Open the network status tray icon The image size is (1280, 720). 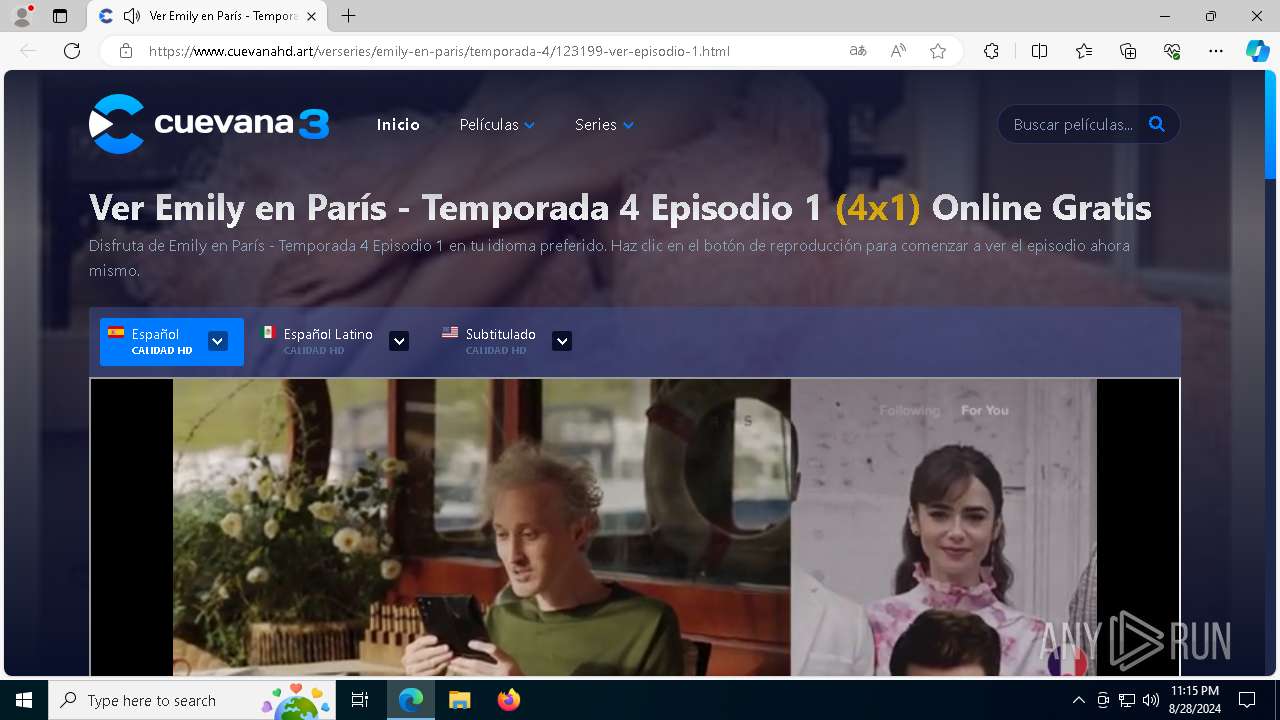coord(1127,700)
